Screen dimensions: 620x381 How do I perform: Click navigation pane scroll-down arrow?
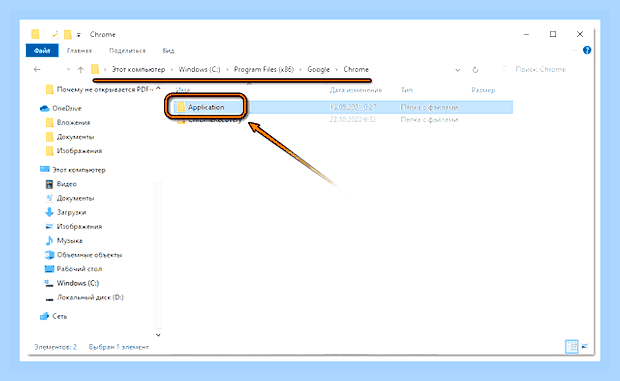[x=158, y=335]
